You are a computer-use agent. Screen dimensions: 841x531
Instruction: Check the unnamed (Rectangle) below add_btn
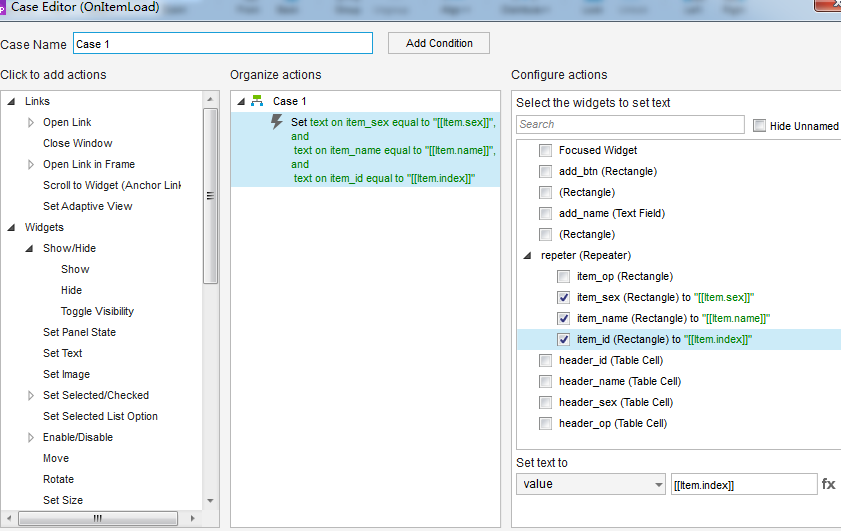(545, 192)
